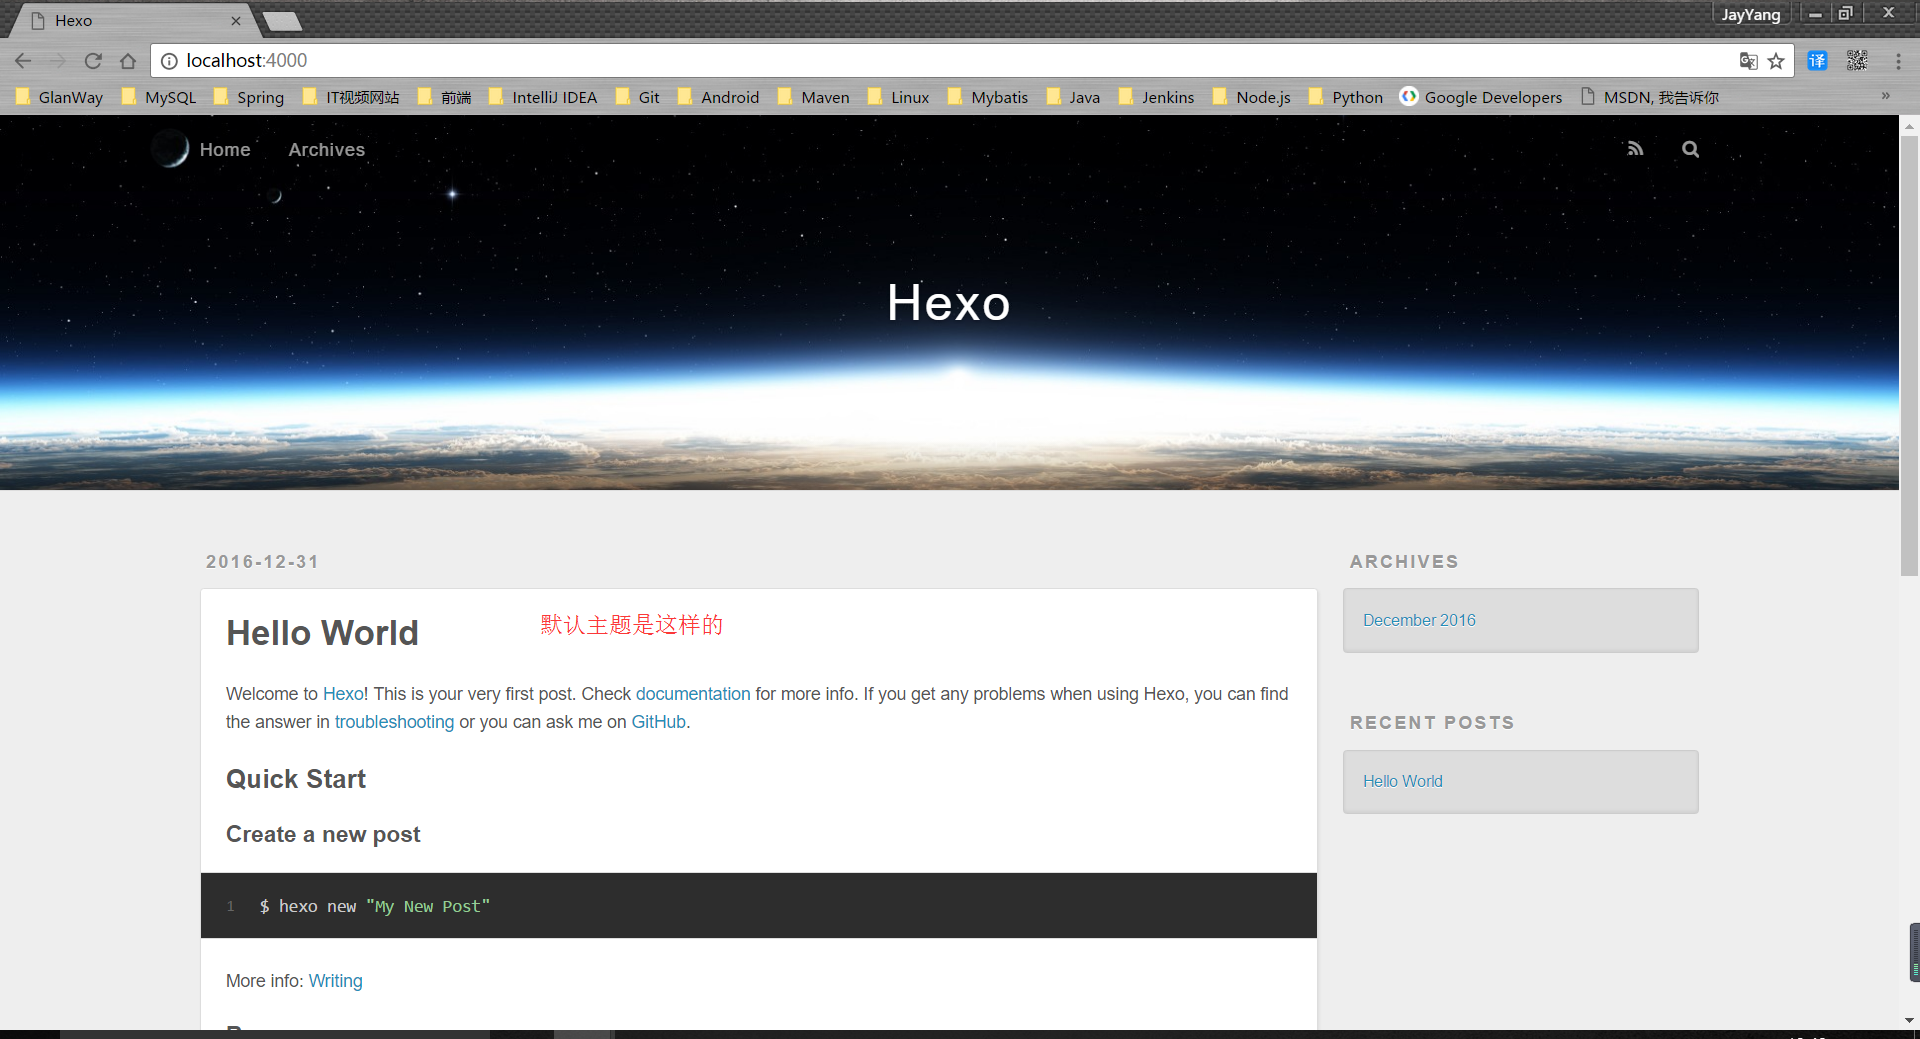Viewport: 1920px width, 1039px height.
Task: Open the documentation link
Action: 693,694
